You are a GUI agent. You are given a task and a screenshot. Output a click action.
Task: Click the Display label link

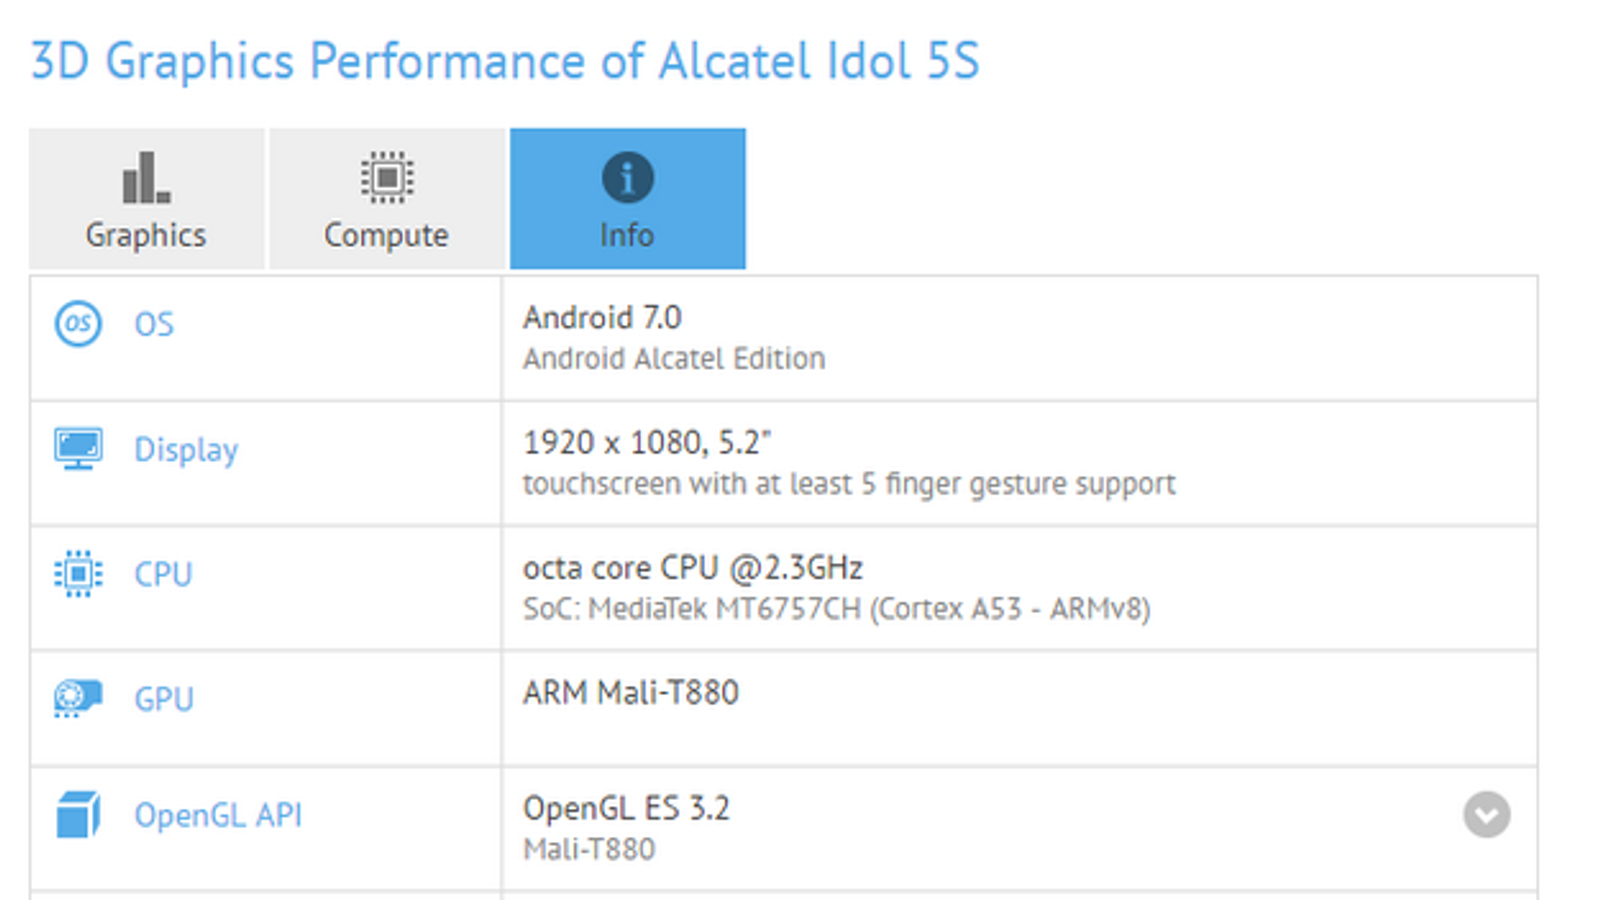tap(186, 450)
